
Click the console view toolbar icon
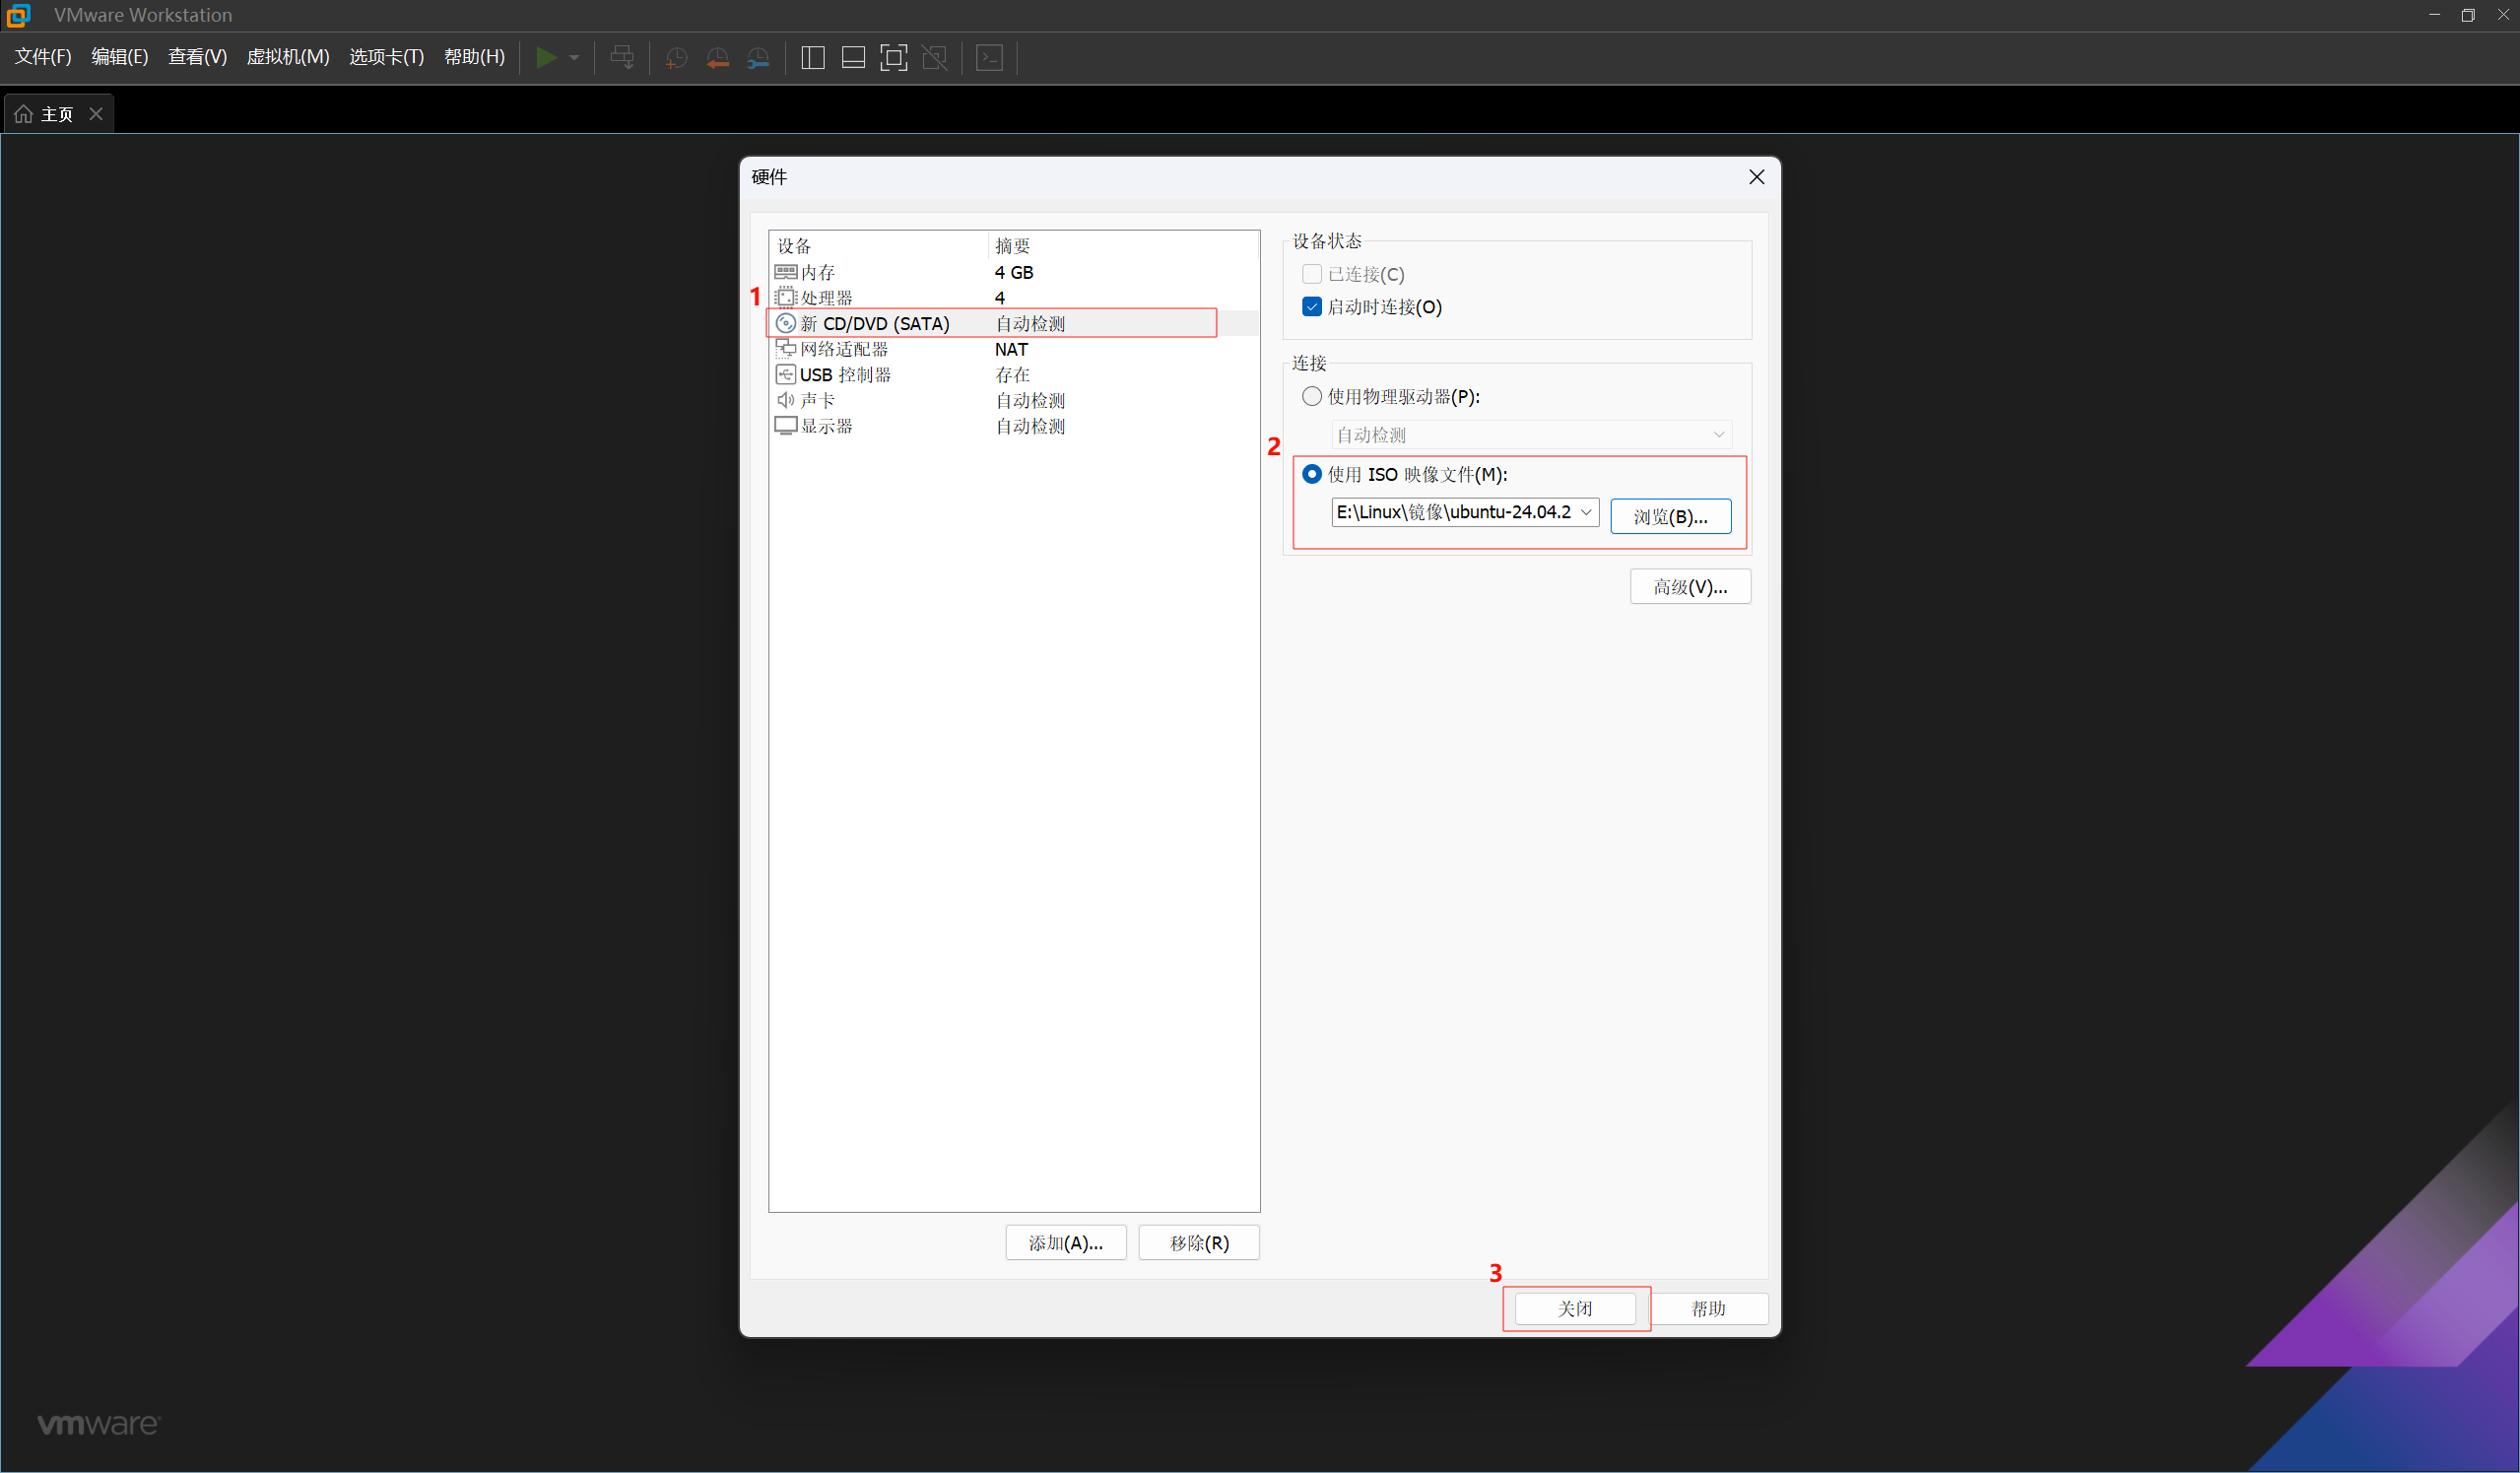click(x=989, y=58)
